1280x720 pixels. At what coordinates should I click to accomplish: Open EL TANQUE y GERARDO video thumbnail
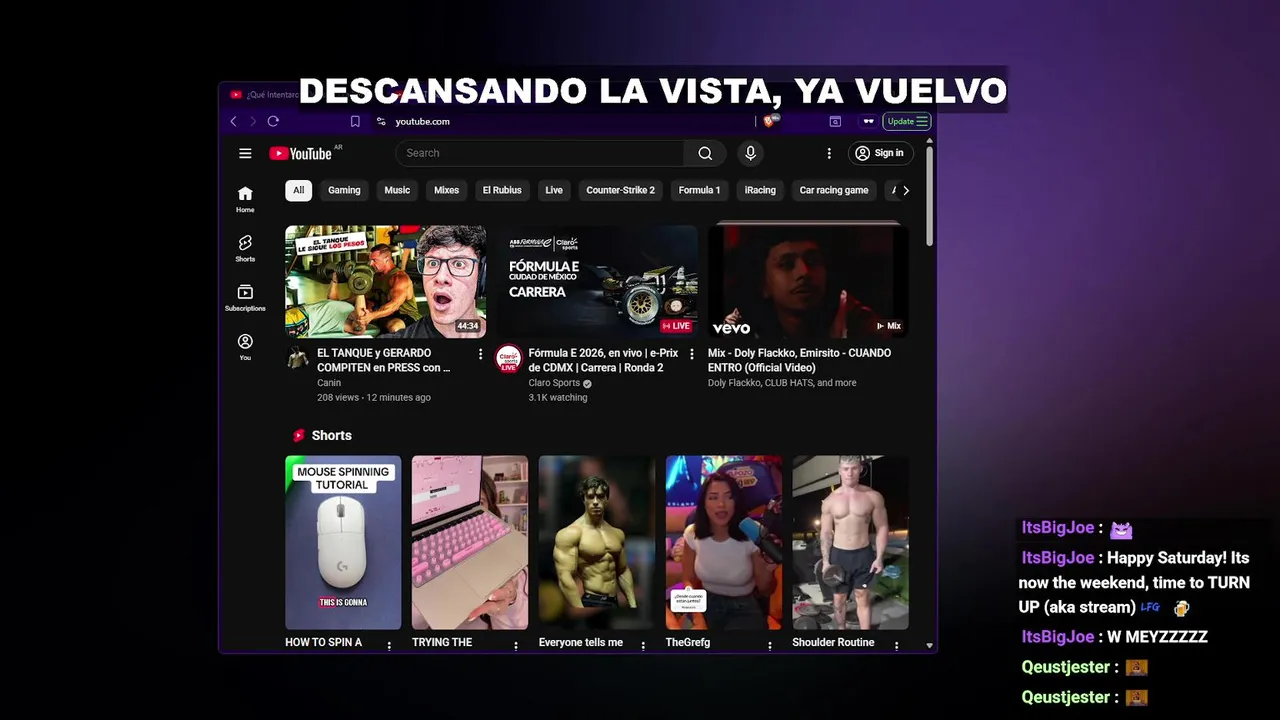[385, 281]
